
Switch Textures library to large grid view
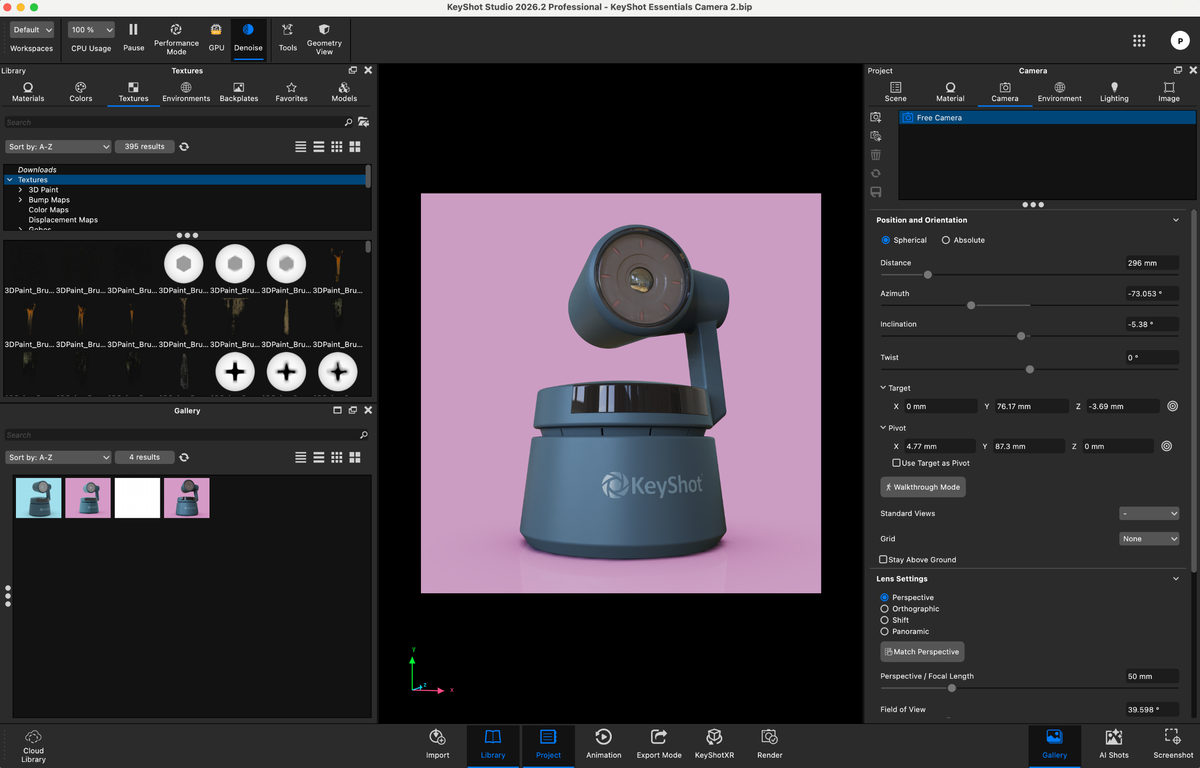(x=355, y=147)
